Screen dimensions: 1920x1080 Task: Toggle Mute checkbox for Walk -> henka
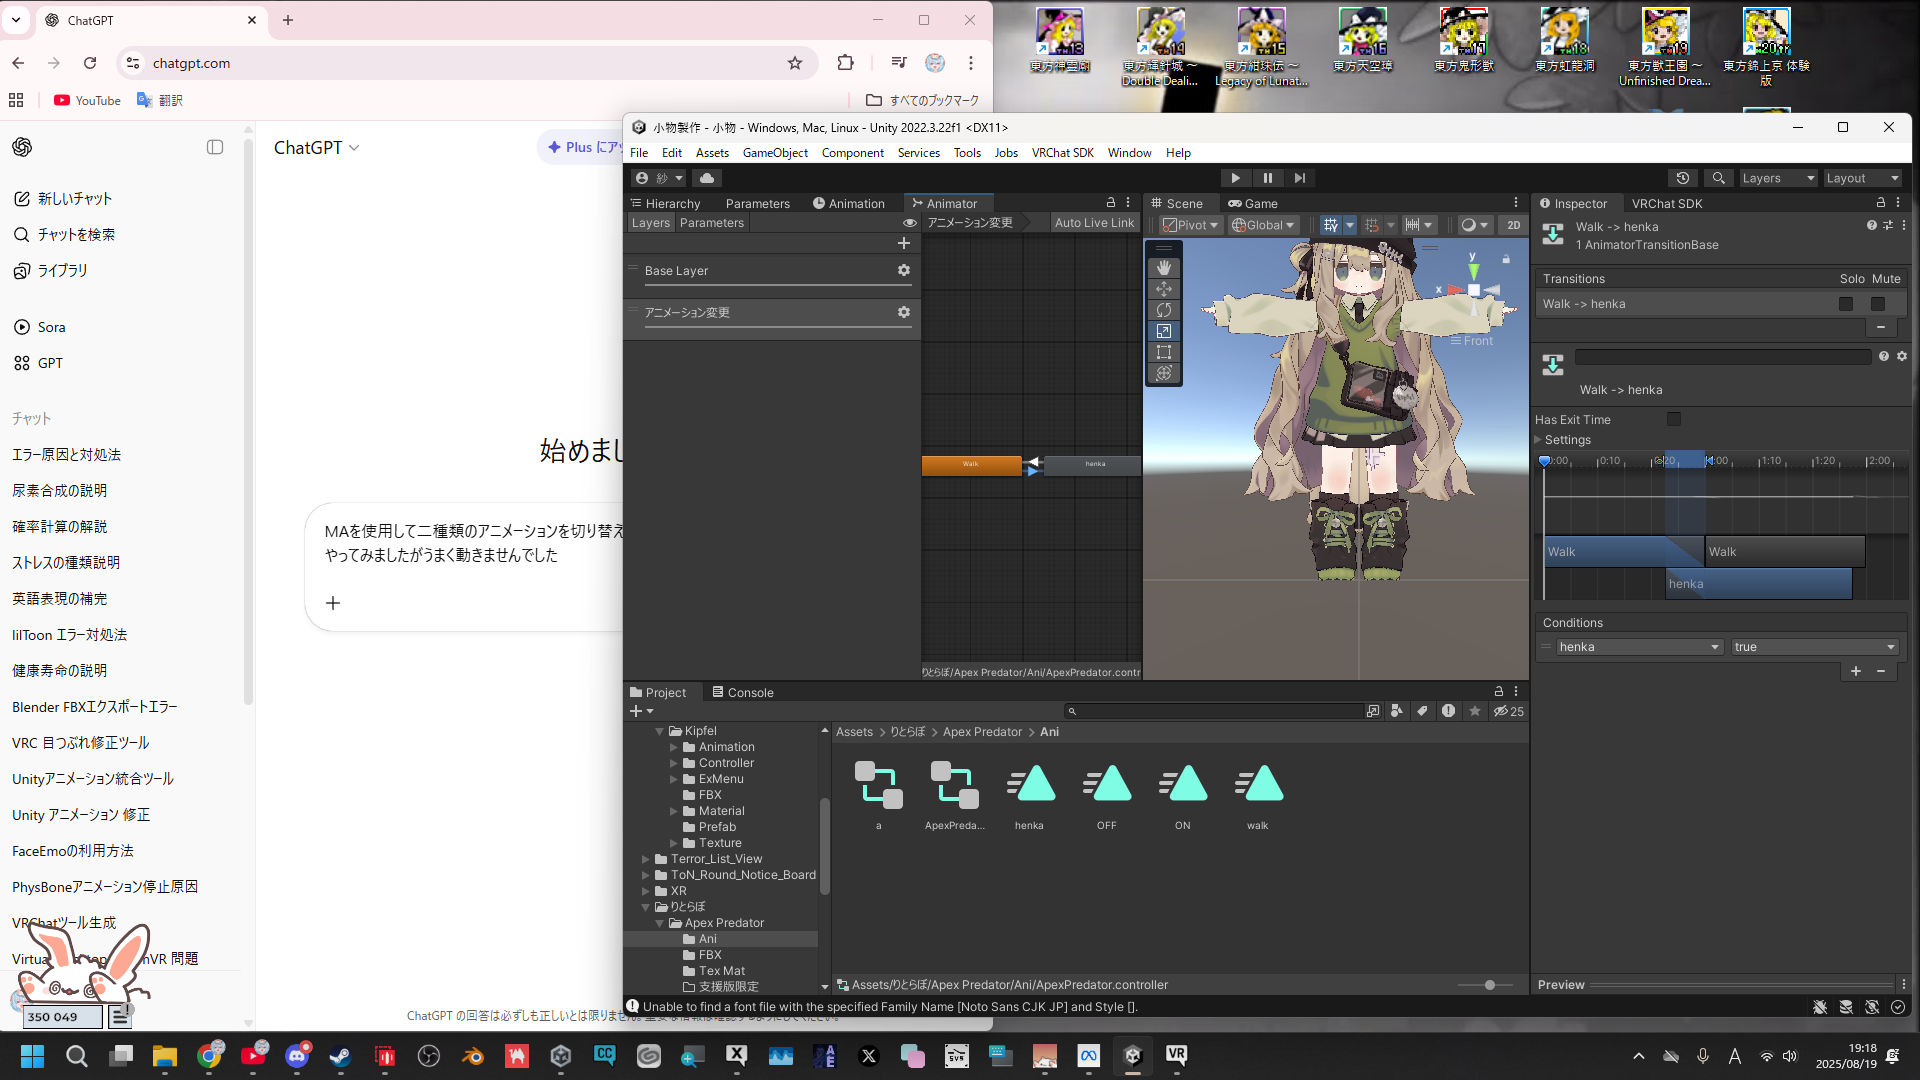pyautogui.click(x=1878, y=304)
